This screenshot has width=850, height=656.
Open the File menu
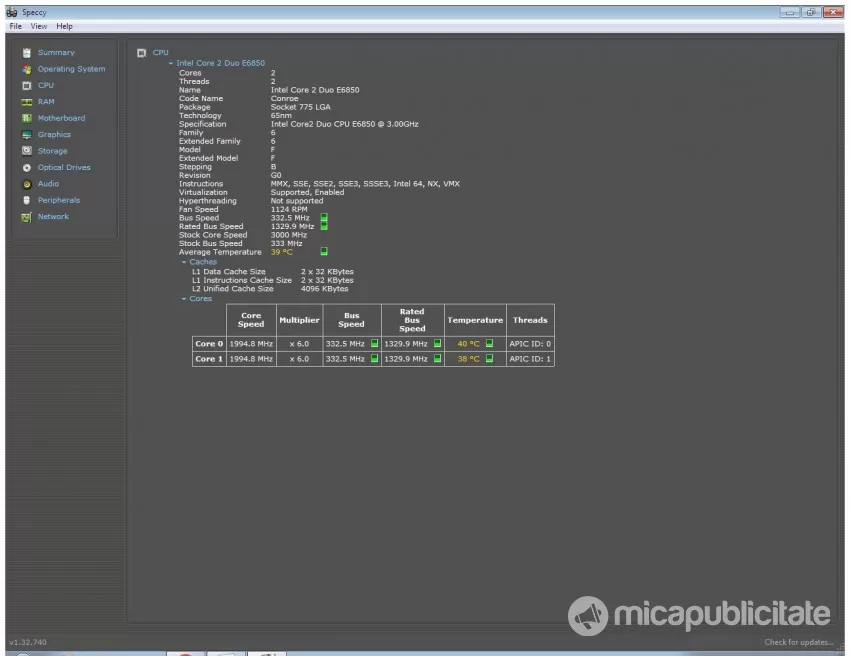(x=16, y=26)
